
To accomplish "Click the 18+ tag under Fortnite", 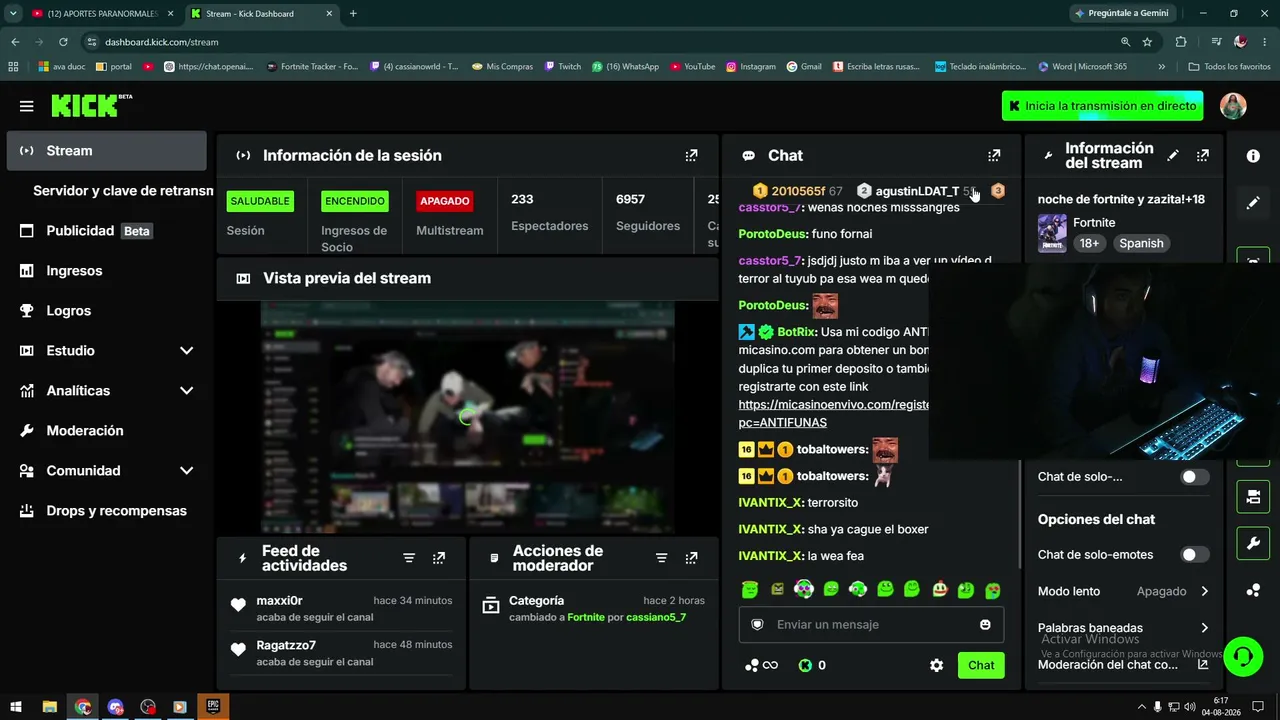I will (x=1089, y=243).
